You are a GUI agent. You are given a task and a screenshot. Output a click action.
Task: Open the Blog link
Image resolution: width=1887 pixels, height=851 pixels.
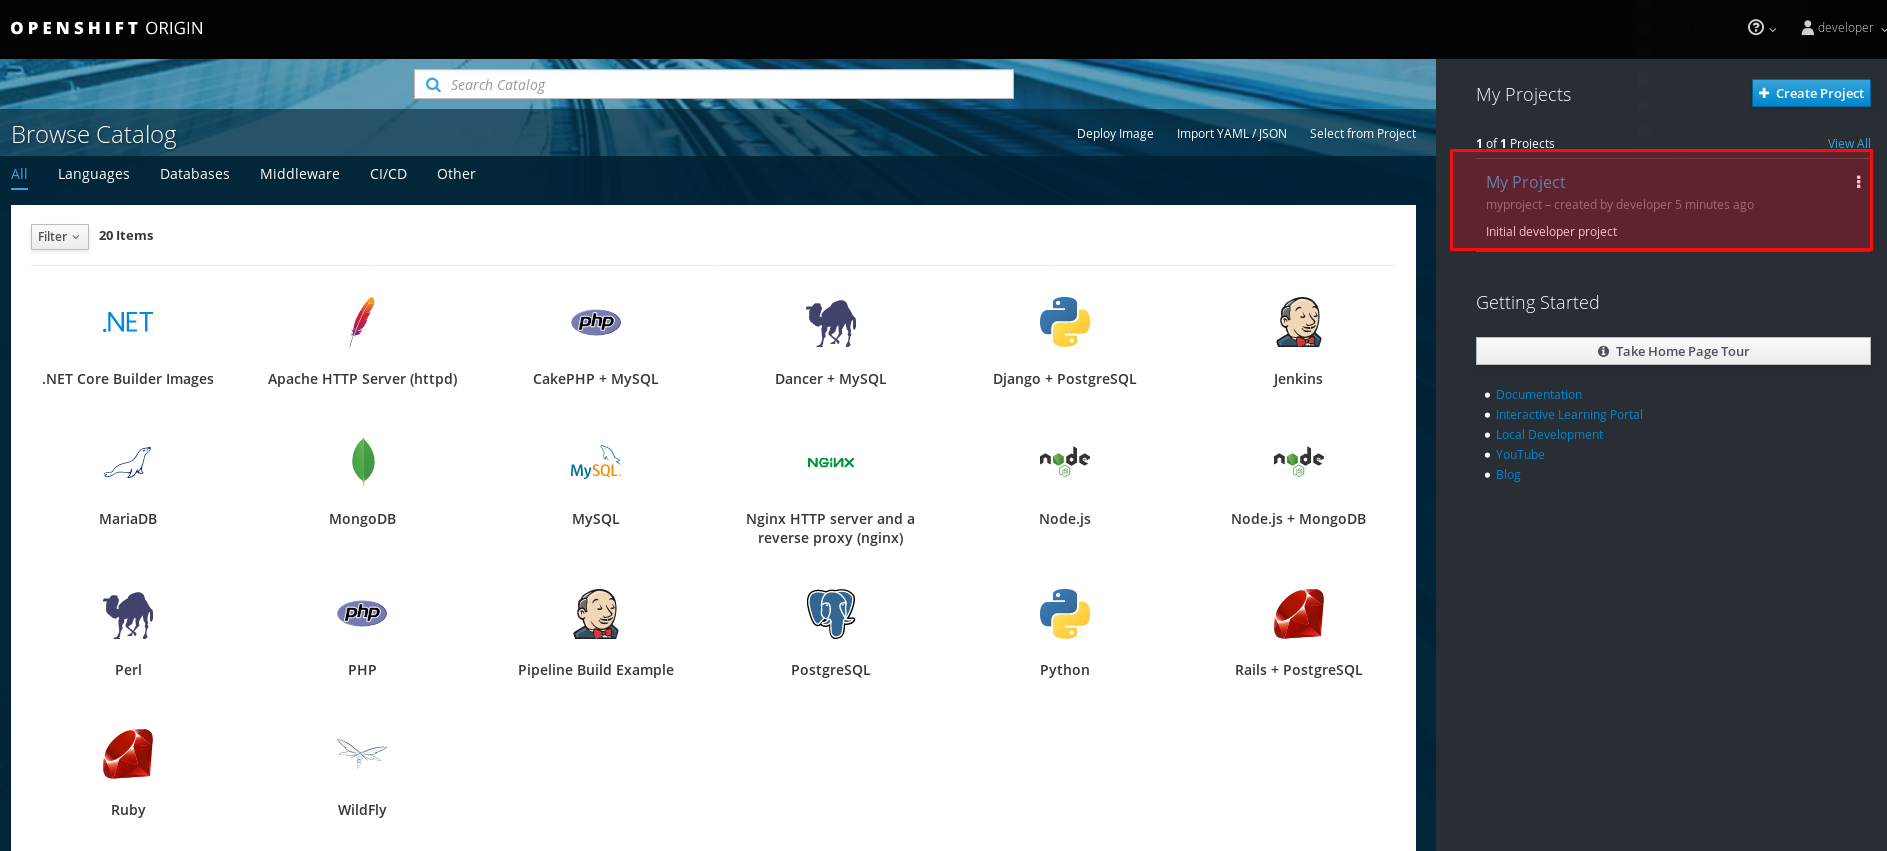click(1508, 475)
